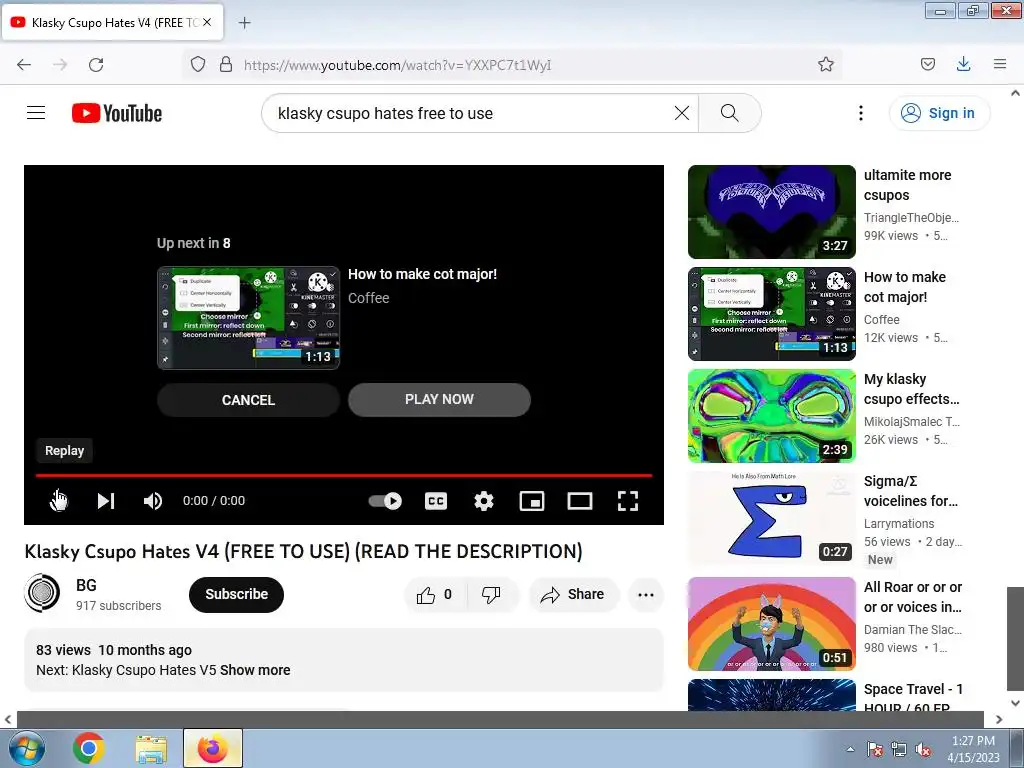Image resolution: width=1024 pixels, height=768 pixels.
Task: Click tray volume speaker icon
Action: (923, 750)
